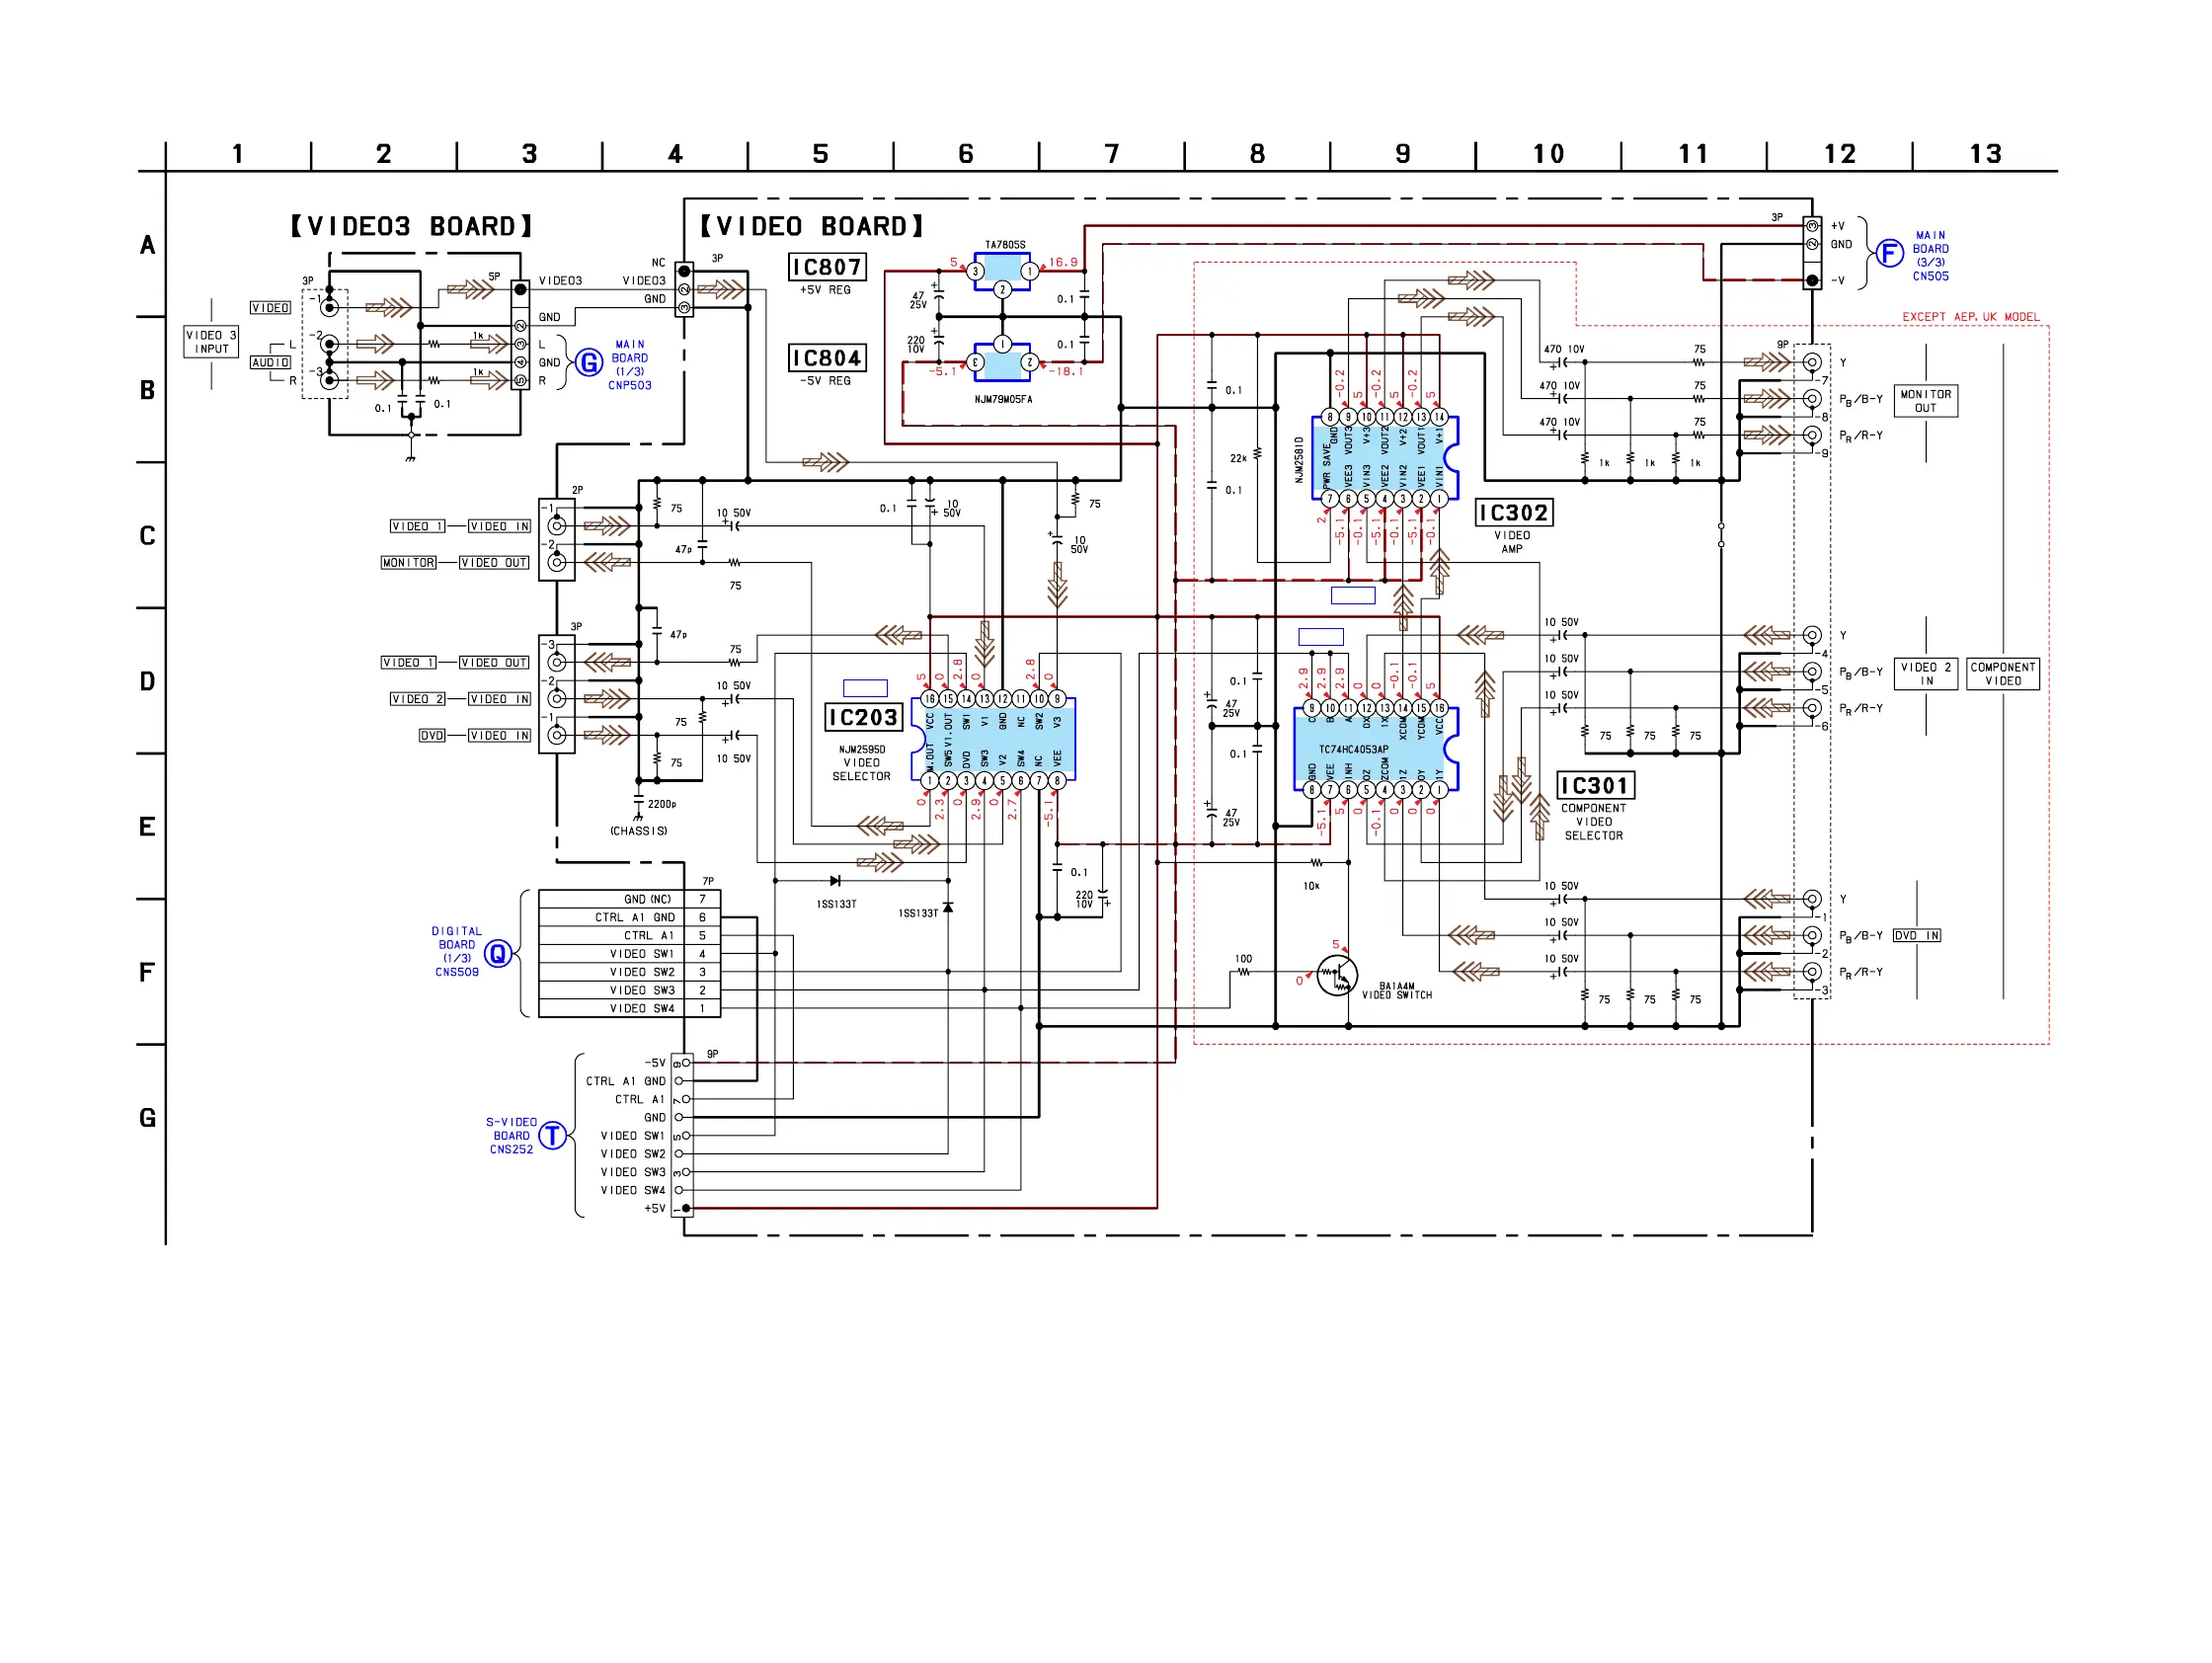
Task: Click the S-VIDEO BOARD CNS252 blue reference
Action: [511, 1135]
